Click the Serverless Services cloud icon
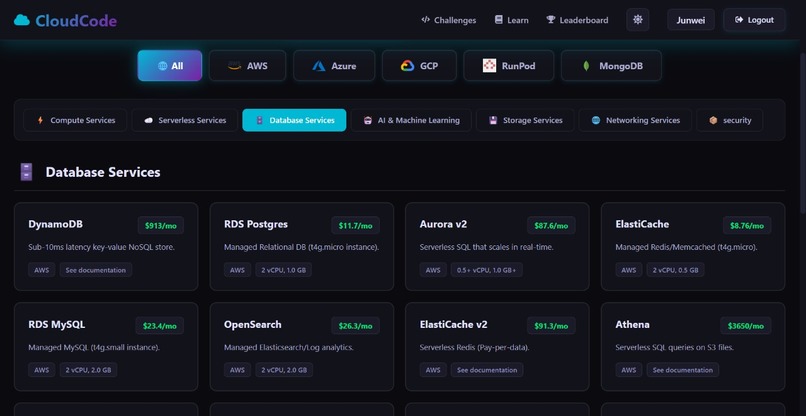The image size is (806, 416). [x=149, y=120]
